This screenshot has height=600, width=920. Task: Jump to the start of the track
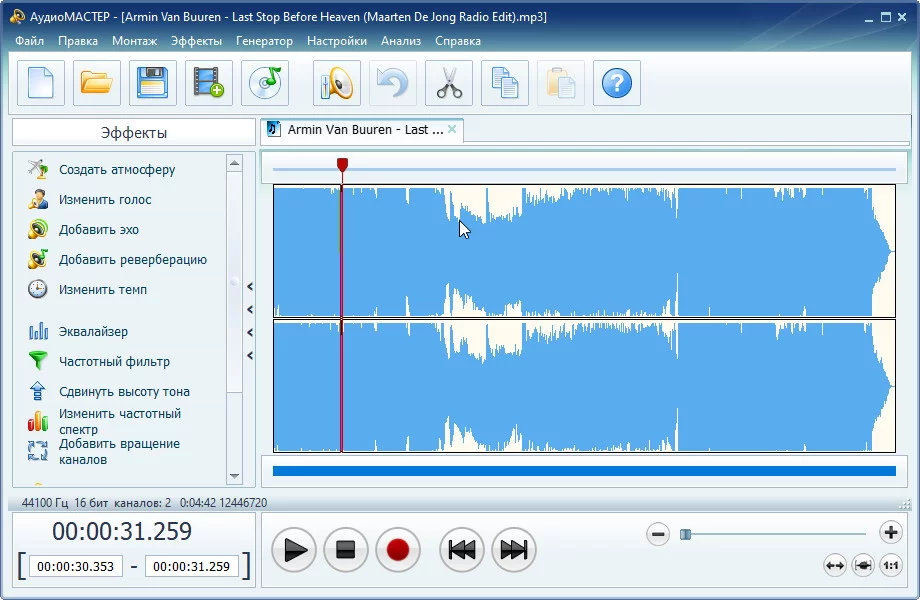tap(461, 550)
